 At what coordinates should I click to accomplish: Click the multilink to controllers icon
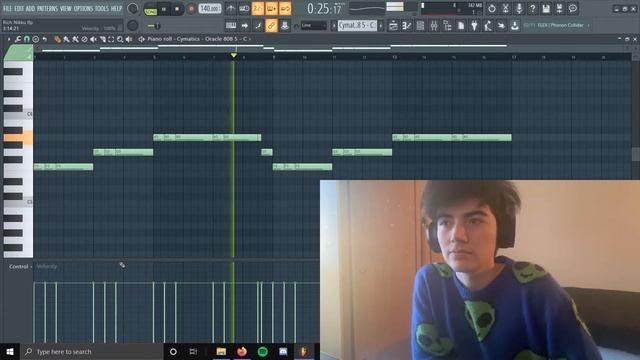(285, 26)
